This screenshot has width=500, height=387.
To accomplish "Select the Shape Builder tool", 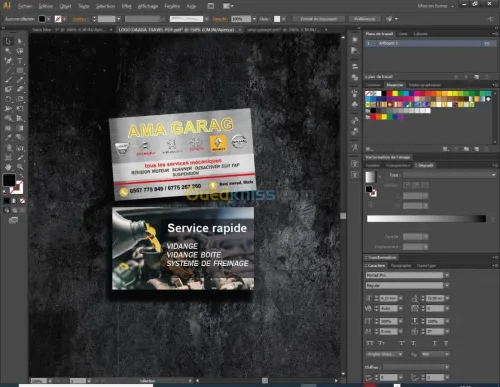I will pos(8,118).
